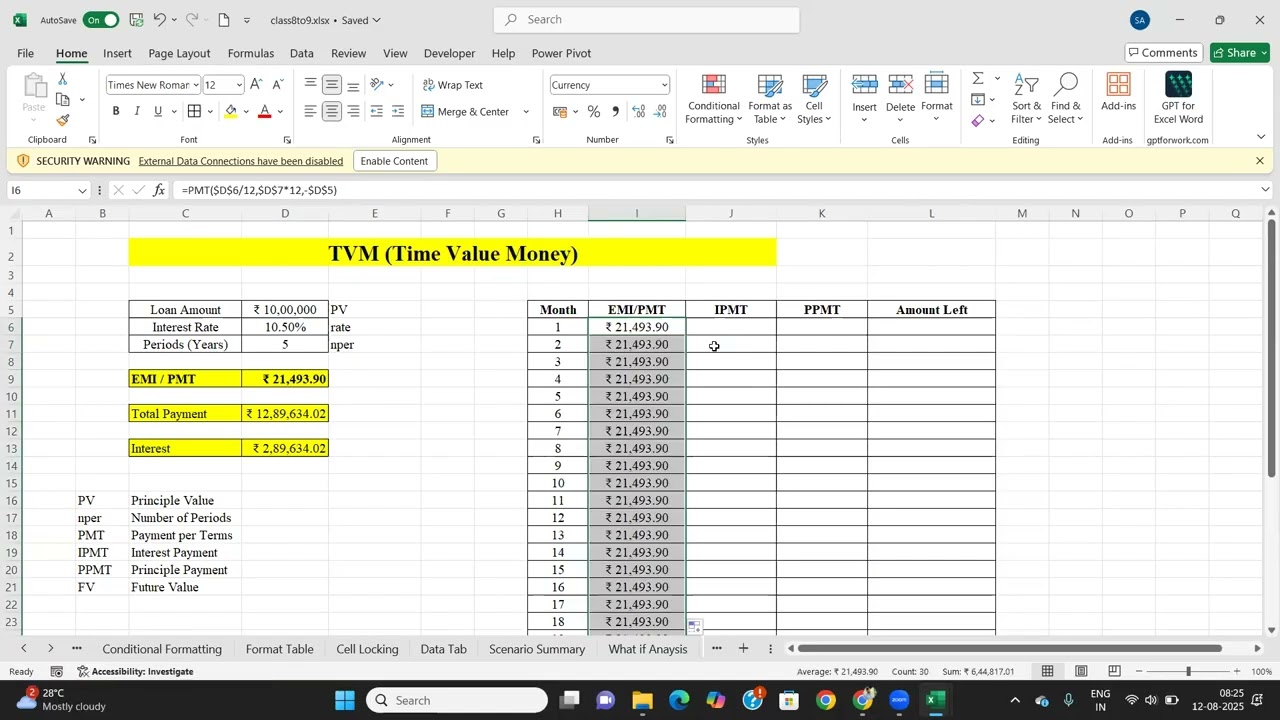1280x720 pixels.
Task: Launch GPT for Excel Word add-in
Action: pos(1179,98)
